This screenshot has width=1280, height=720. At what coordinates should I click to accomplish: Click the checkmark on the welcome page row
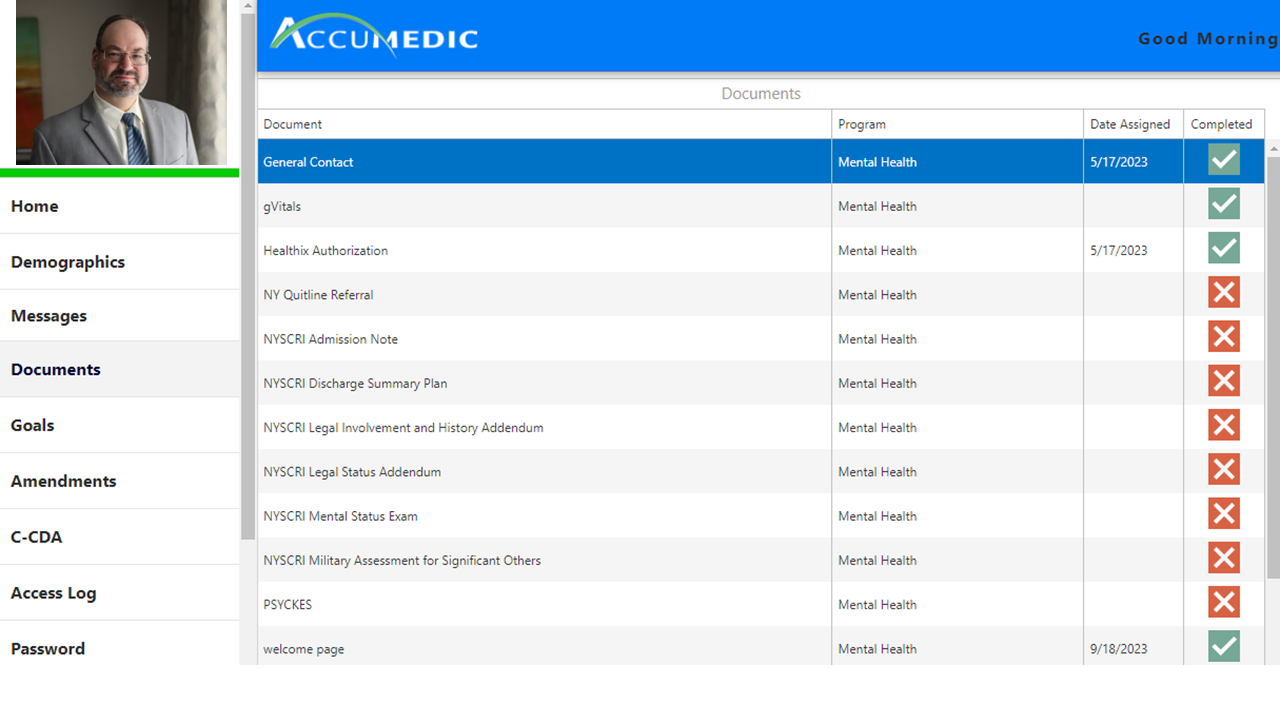coord(1223,646)
